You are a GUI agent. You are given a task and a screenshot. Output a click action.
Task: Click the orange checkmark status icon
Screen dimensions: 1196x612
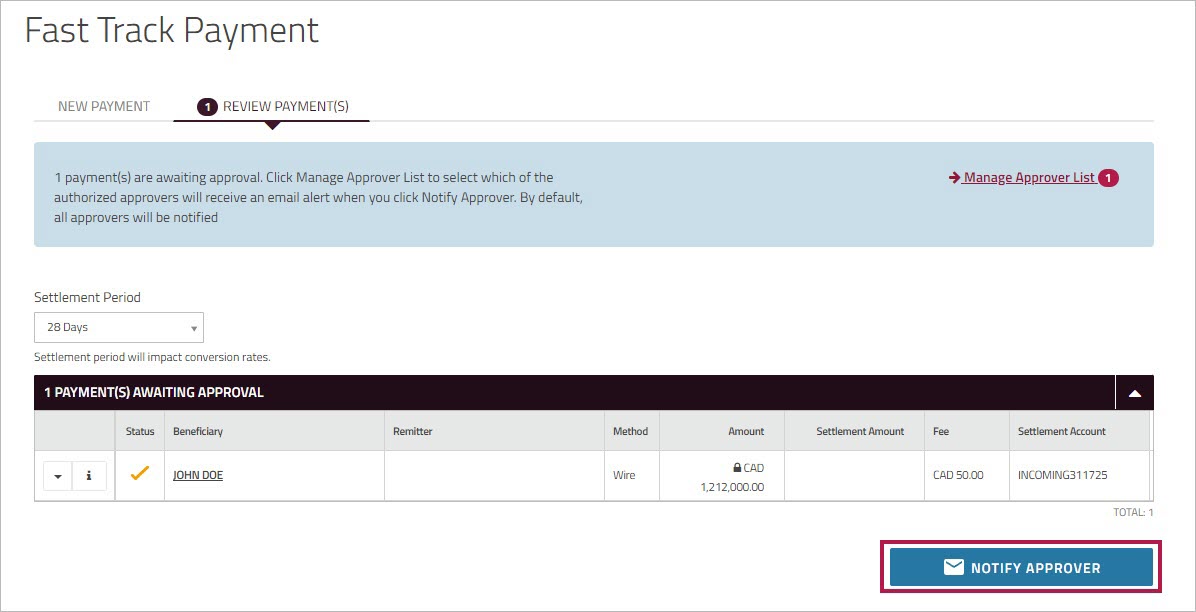pos(140,473)
